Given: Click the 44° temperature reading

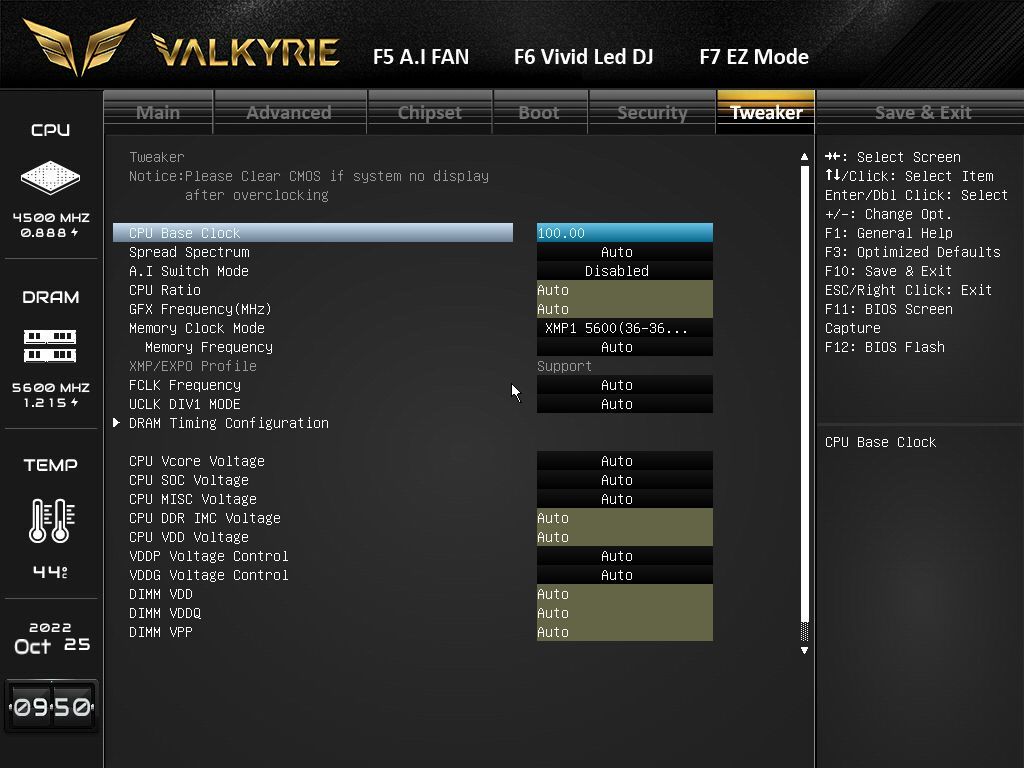Looking at the screenshot, I should (x=50, y=572).
